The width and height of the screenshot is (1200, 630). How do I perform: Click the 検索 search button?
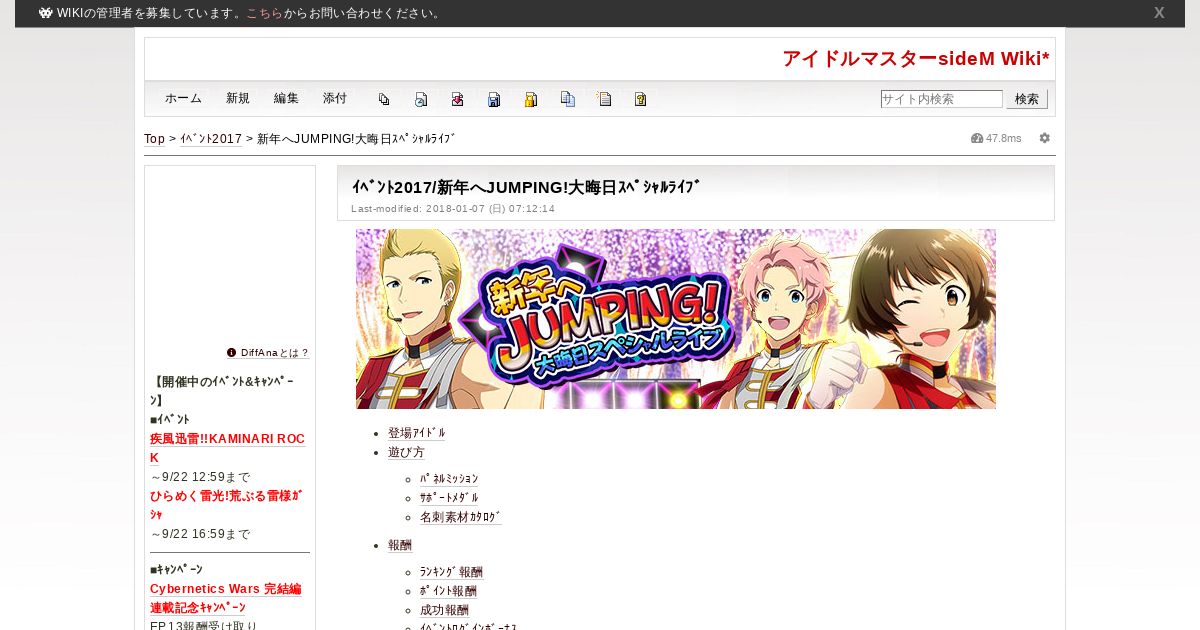(x=1027, y=99)
